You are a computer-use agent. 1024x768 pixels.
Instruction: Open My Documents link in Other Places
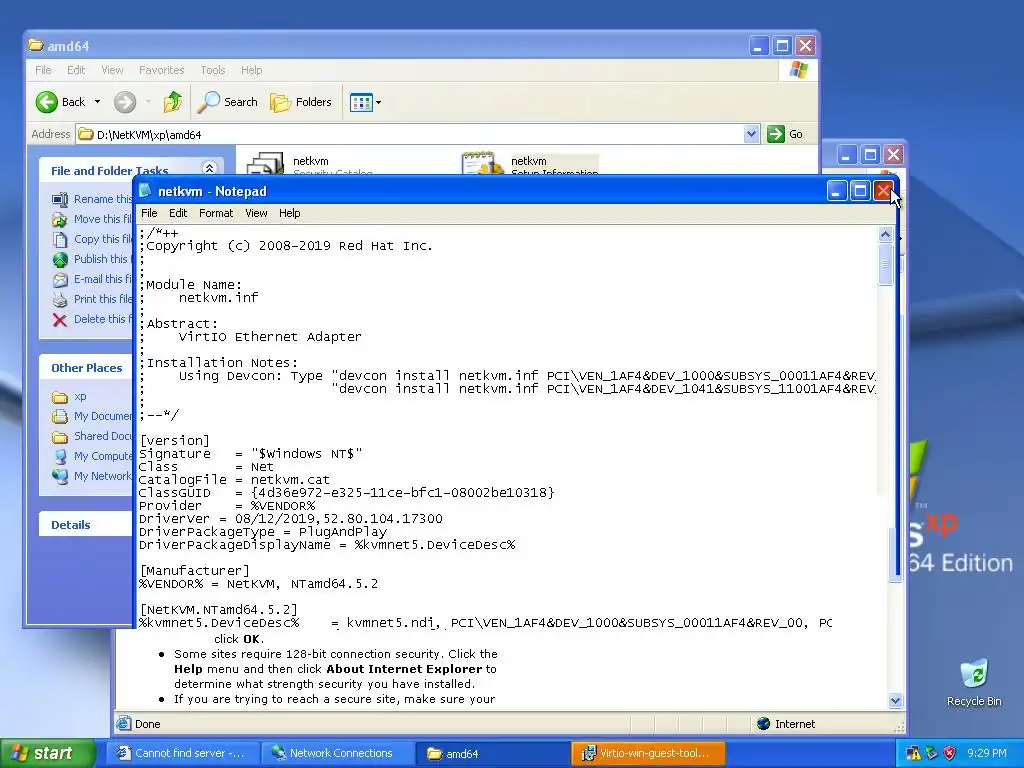103,416
